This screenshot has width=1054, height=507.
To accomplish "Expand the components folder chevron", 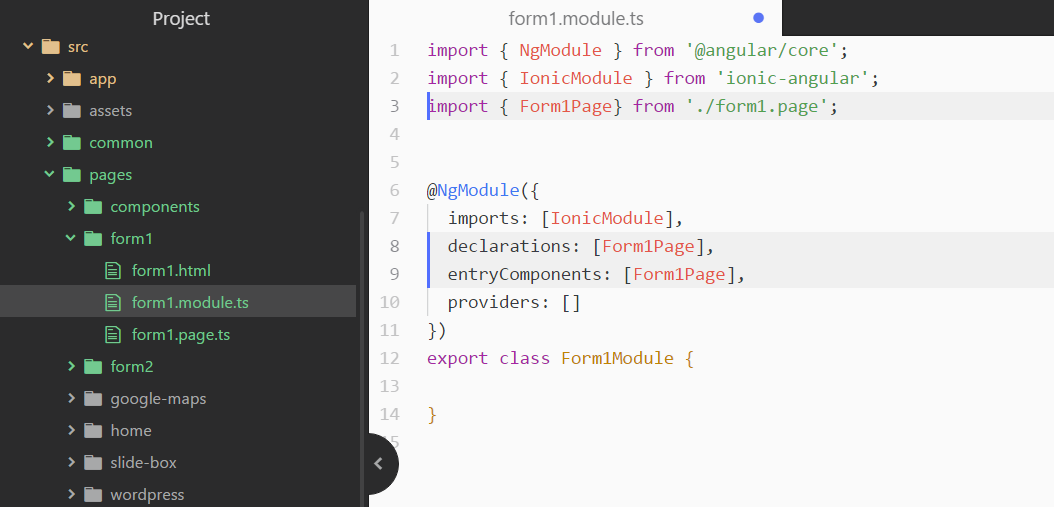I will click(x=71, y=206).
